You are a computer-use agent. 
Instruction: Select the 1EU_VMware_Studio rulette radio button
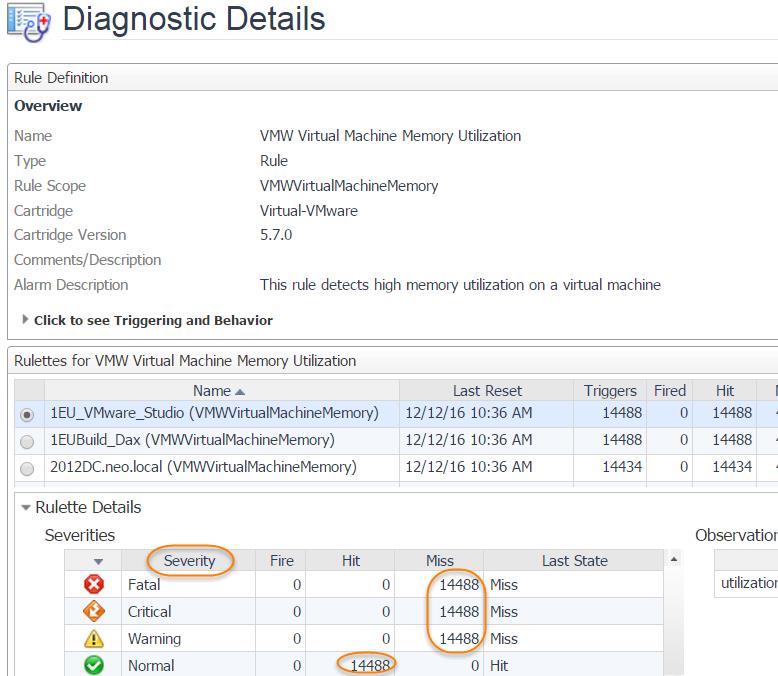[x=28, y=413]
